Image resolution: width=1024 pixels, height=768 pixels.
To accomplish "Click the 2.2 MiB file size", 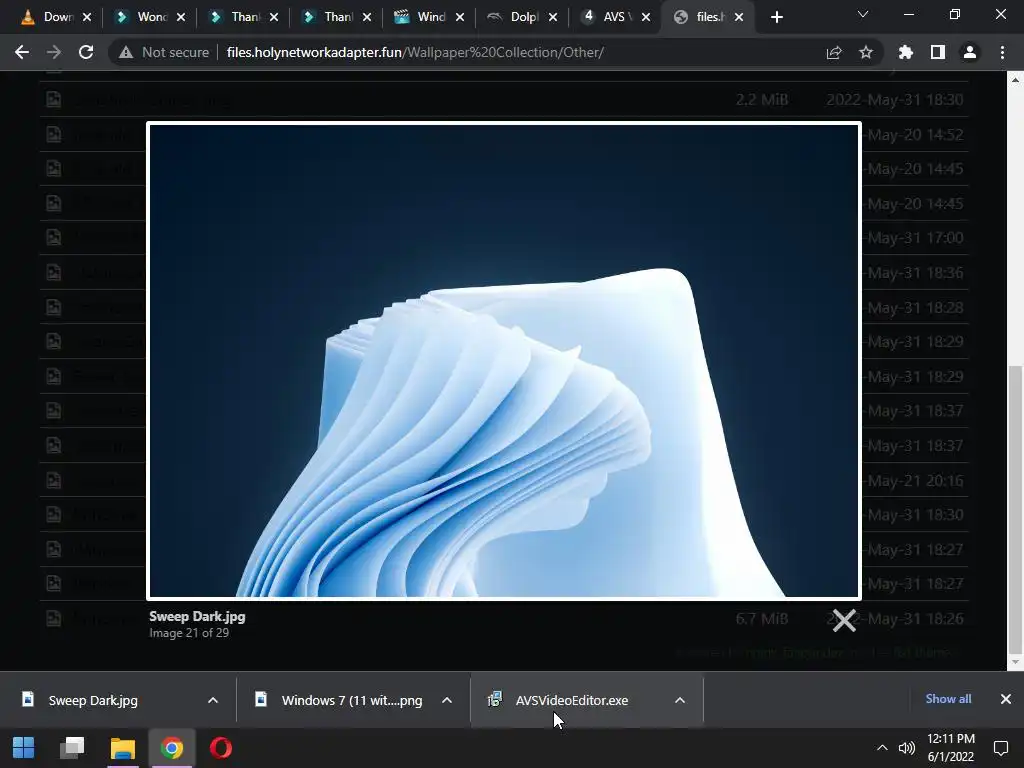I will 761,100.
